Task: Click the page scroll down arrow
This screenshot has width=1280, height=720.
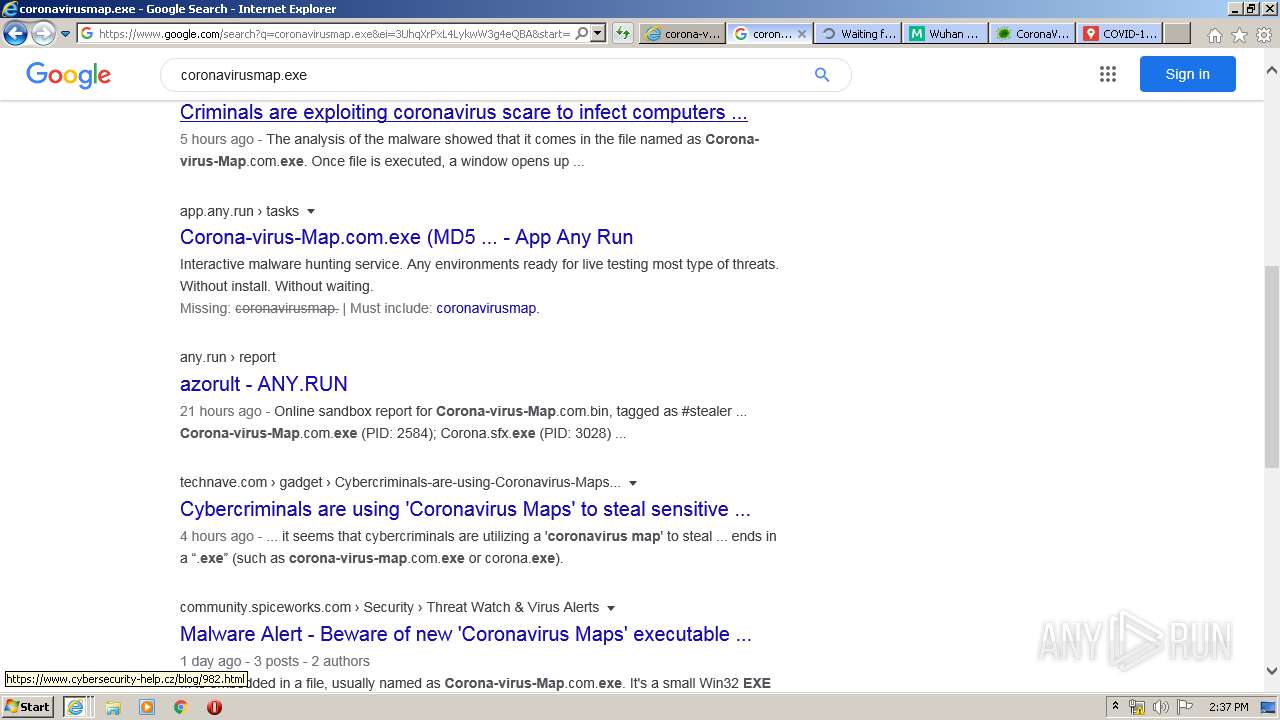Action: 1272,671
